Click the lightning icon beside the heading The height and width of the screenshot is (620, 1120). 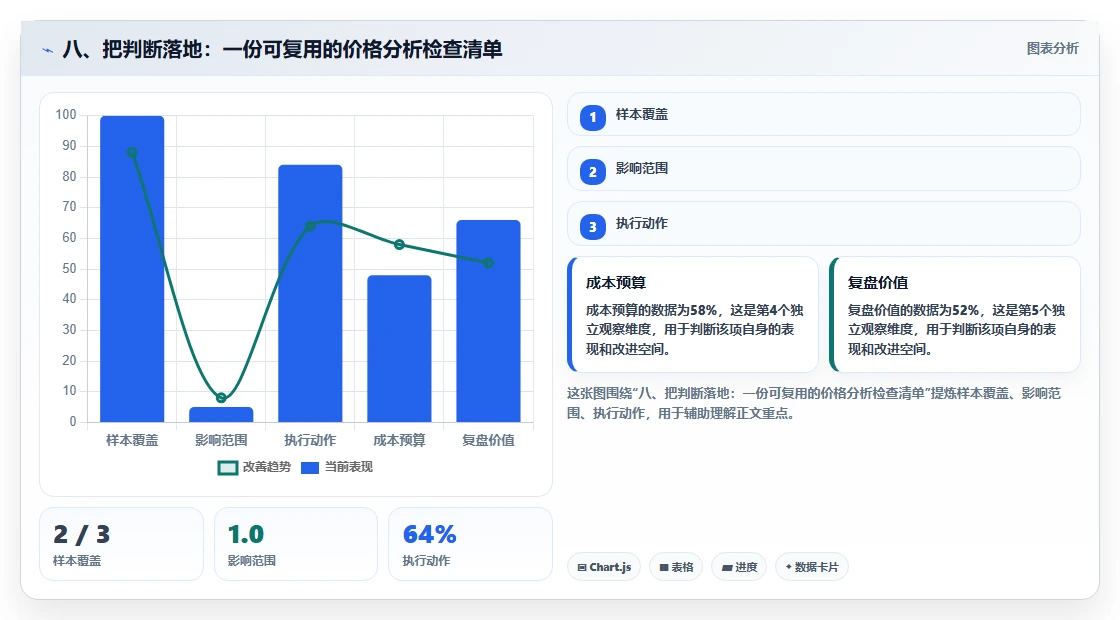(x=48, y=50)
